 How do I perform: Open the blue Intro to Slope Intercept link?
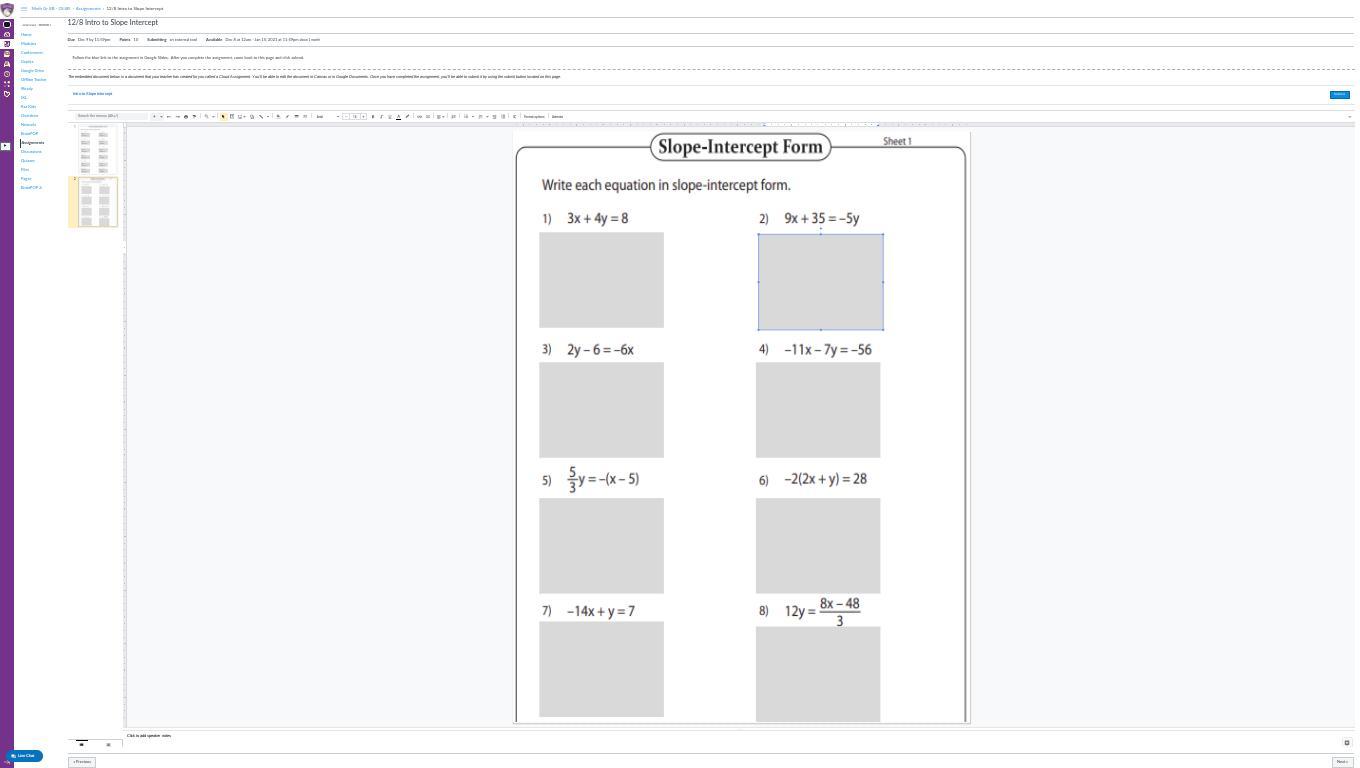(92, 94)
